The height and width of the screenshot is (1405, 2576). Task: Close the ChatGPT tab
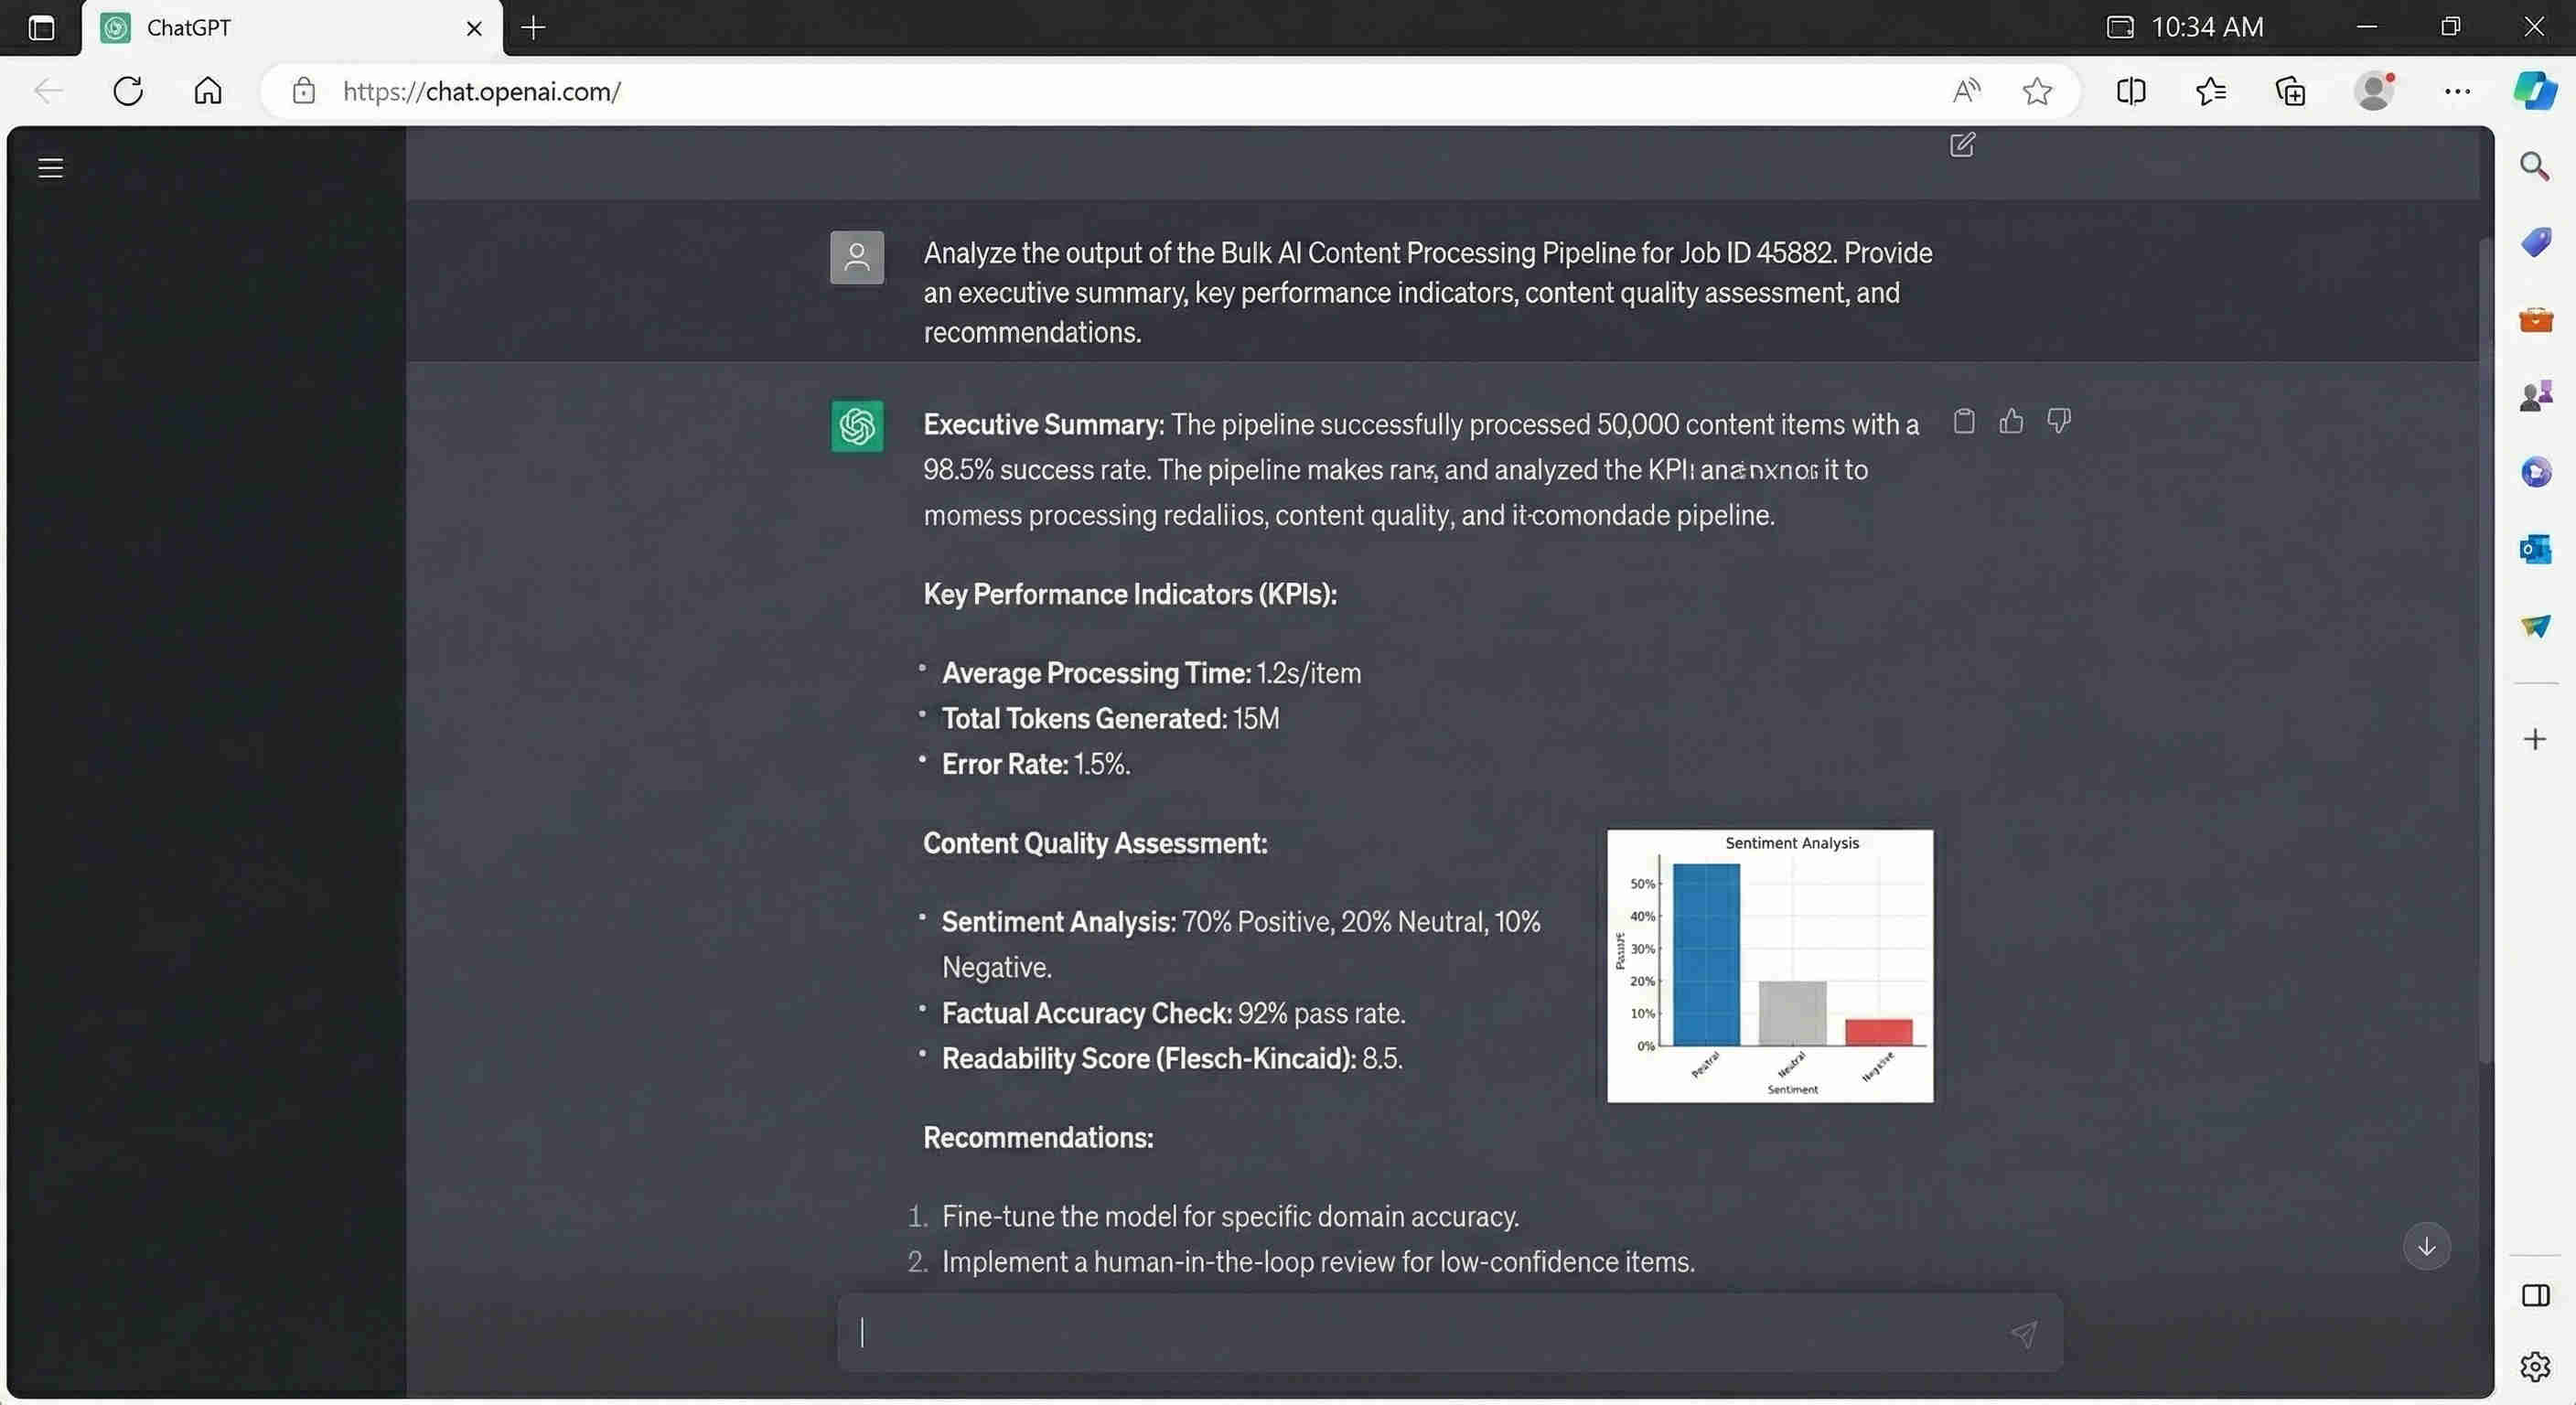pyautogui.click(x=474, y=28)
